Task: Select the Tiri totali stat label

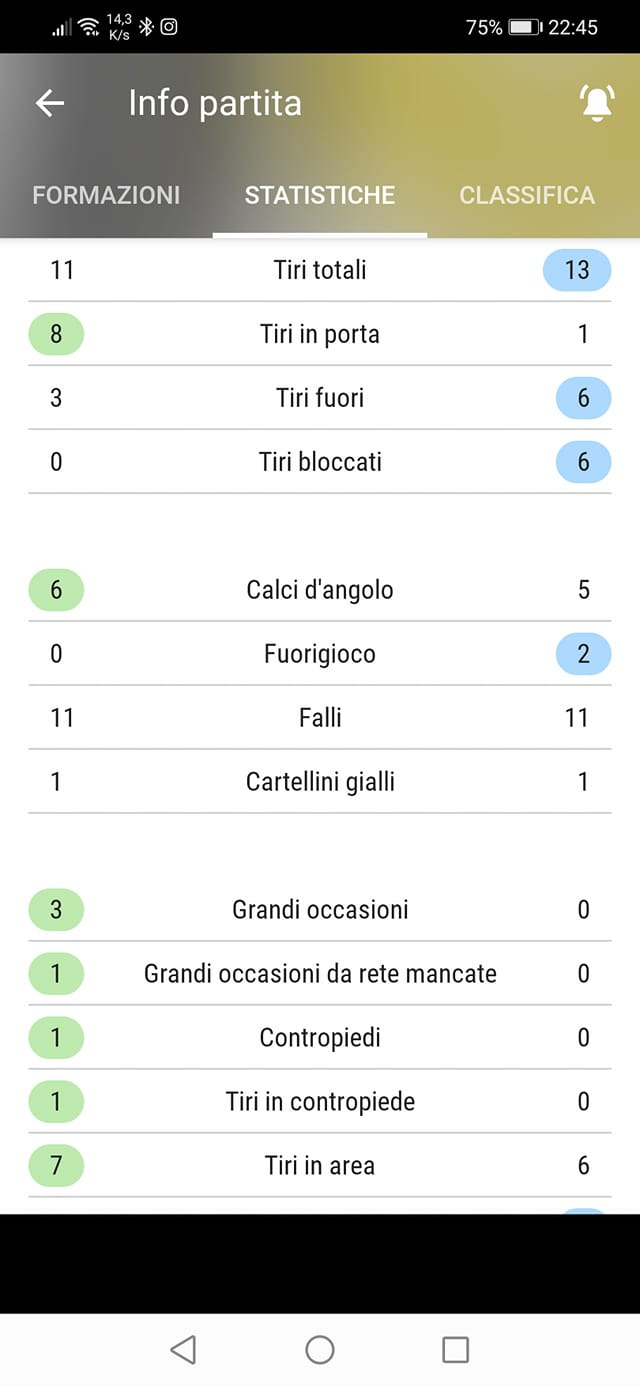Action: coord(320,270)
